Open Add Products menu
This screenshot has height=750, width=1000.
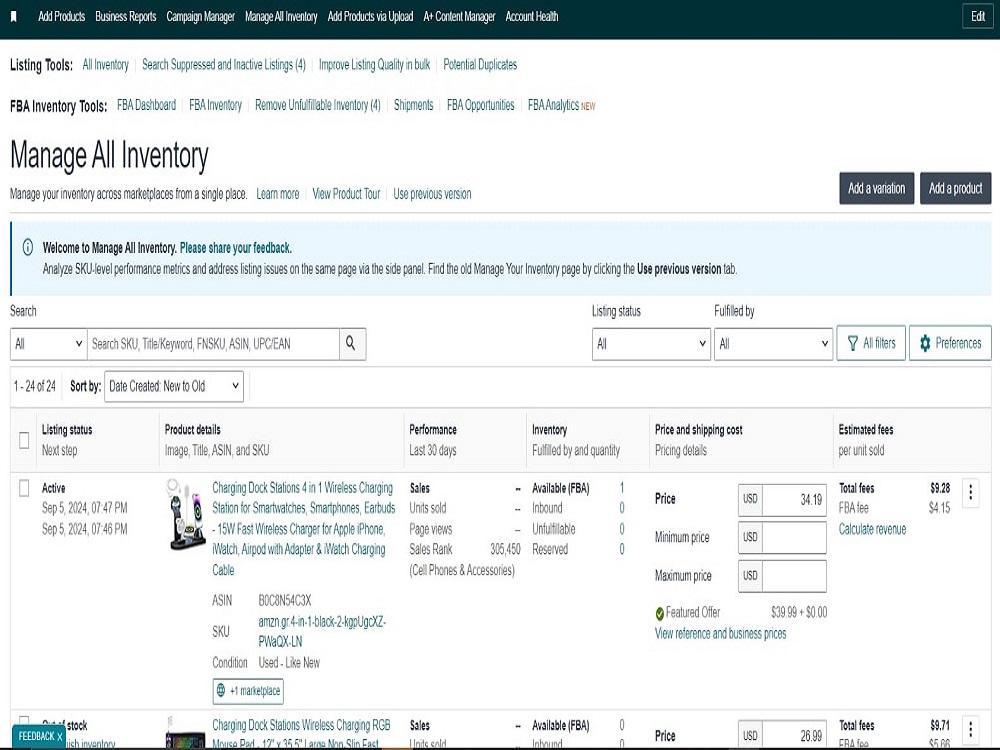(61, 17)
